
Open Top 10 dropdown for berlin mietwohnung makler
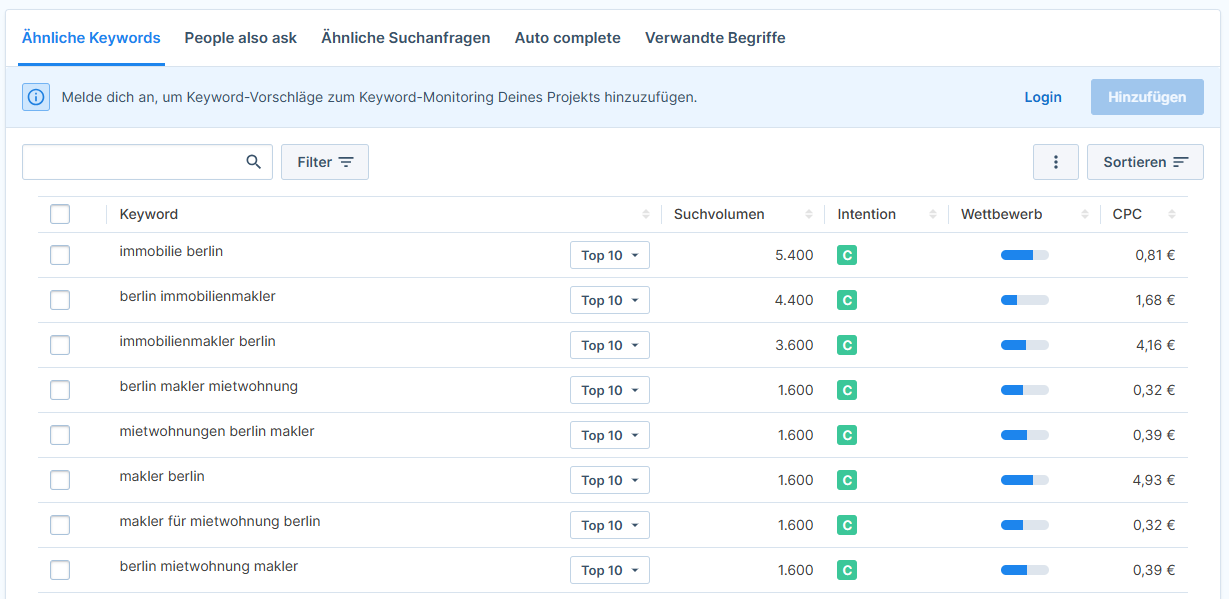coord(610,570)
